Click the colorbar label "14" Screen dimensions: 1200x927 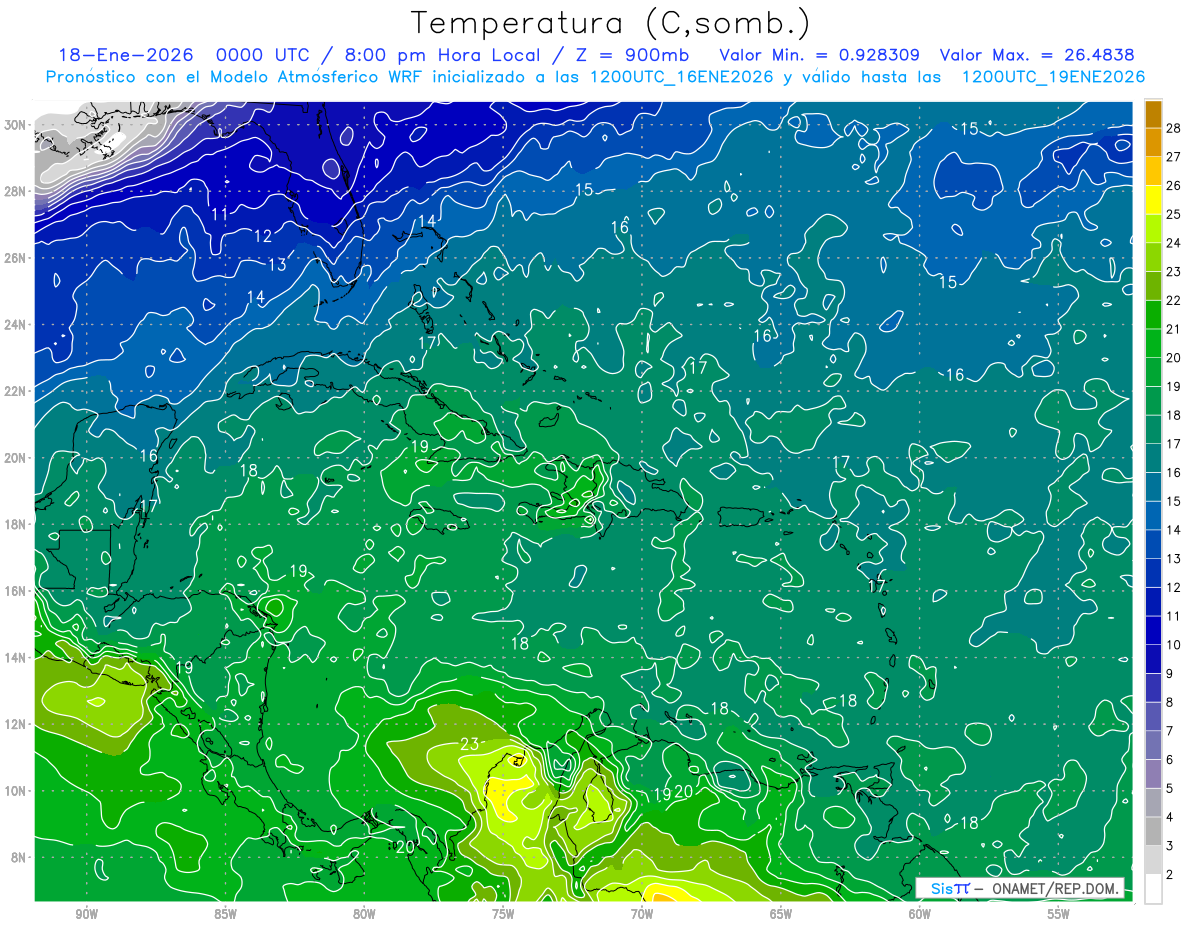pos(1174,530)
